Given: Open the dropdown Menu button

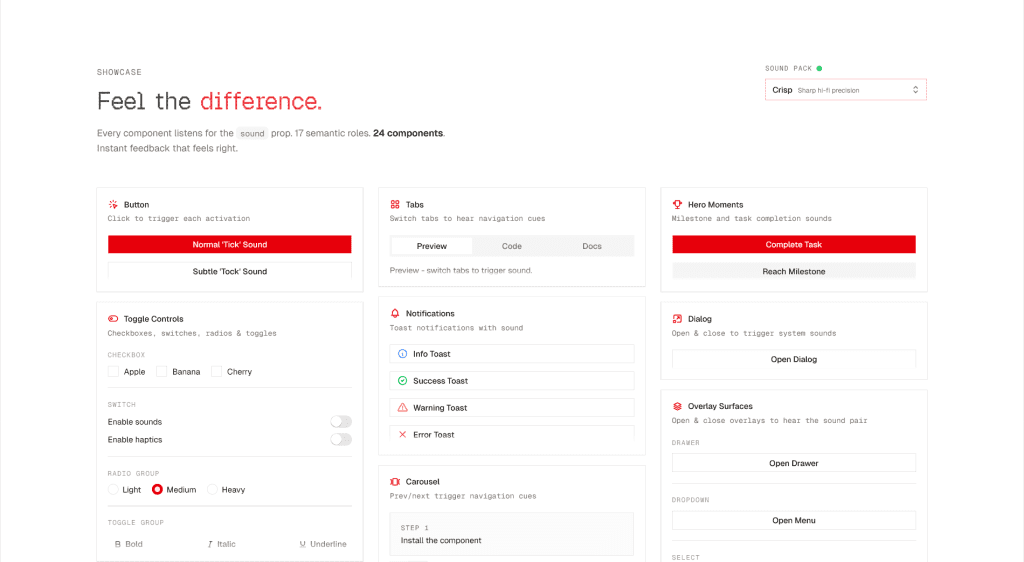Looking at the screenshot, I should point(793,520).
